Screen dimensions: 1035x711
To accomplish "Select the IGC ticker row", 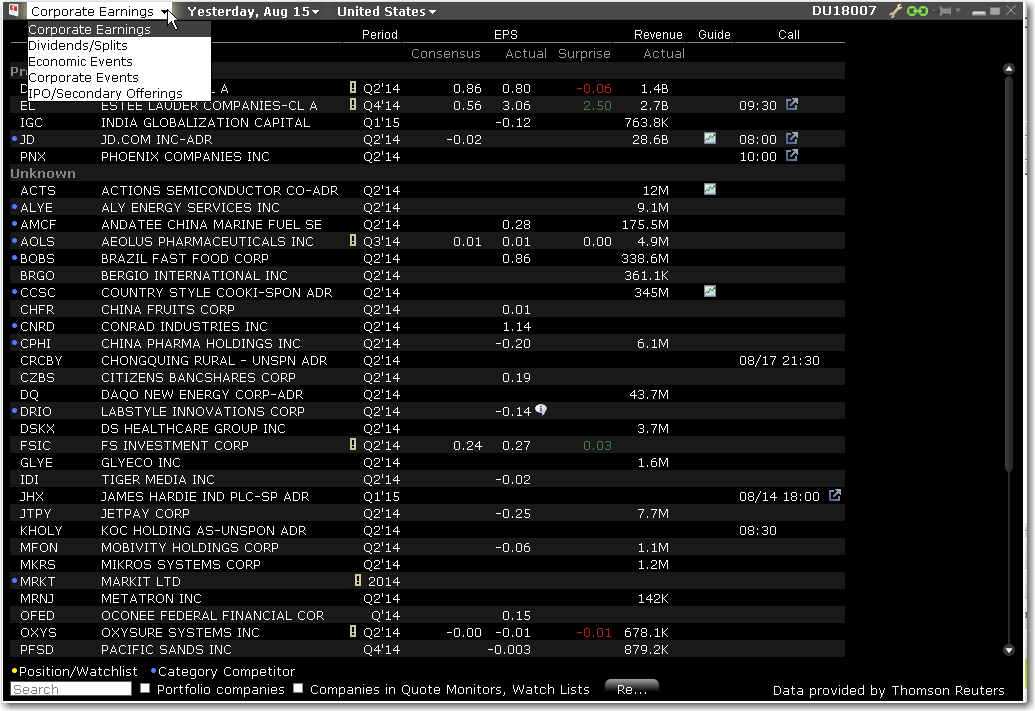I will pyautogui.click(x=427, y=122).
